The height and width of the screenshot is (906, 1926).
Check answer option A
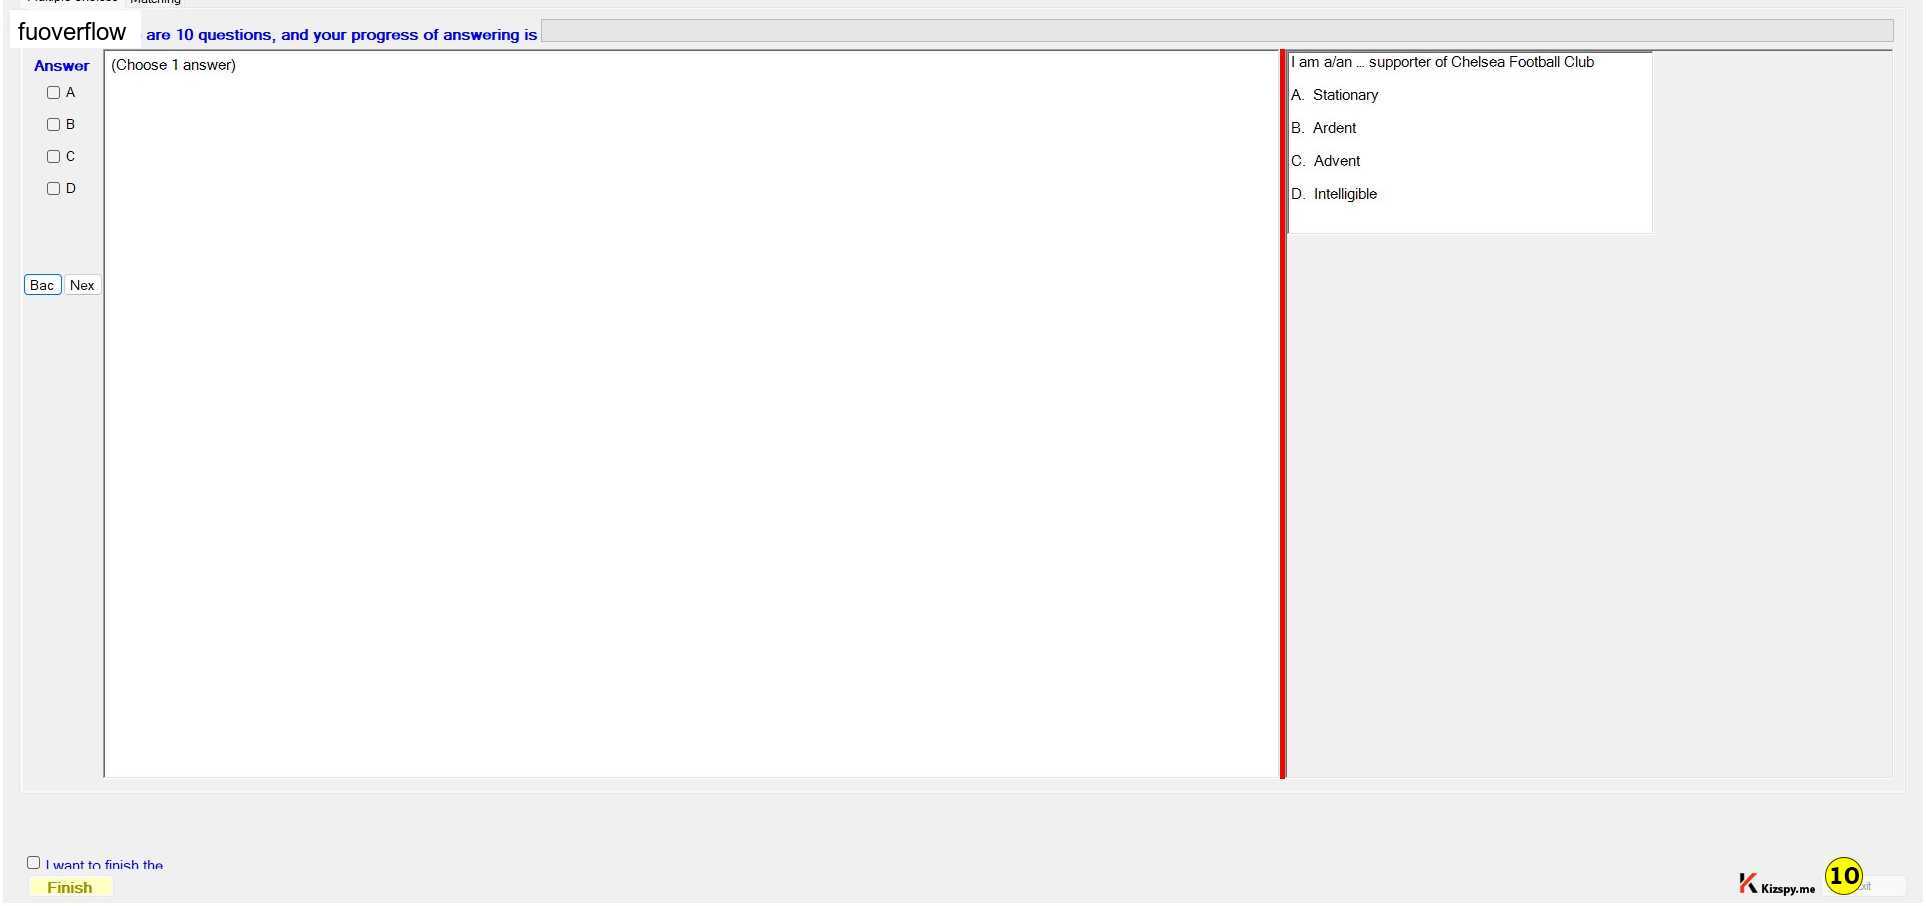point(54,92)
